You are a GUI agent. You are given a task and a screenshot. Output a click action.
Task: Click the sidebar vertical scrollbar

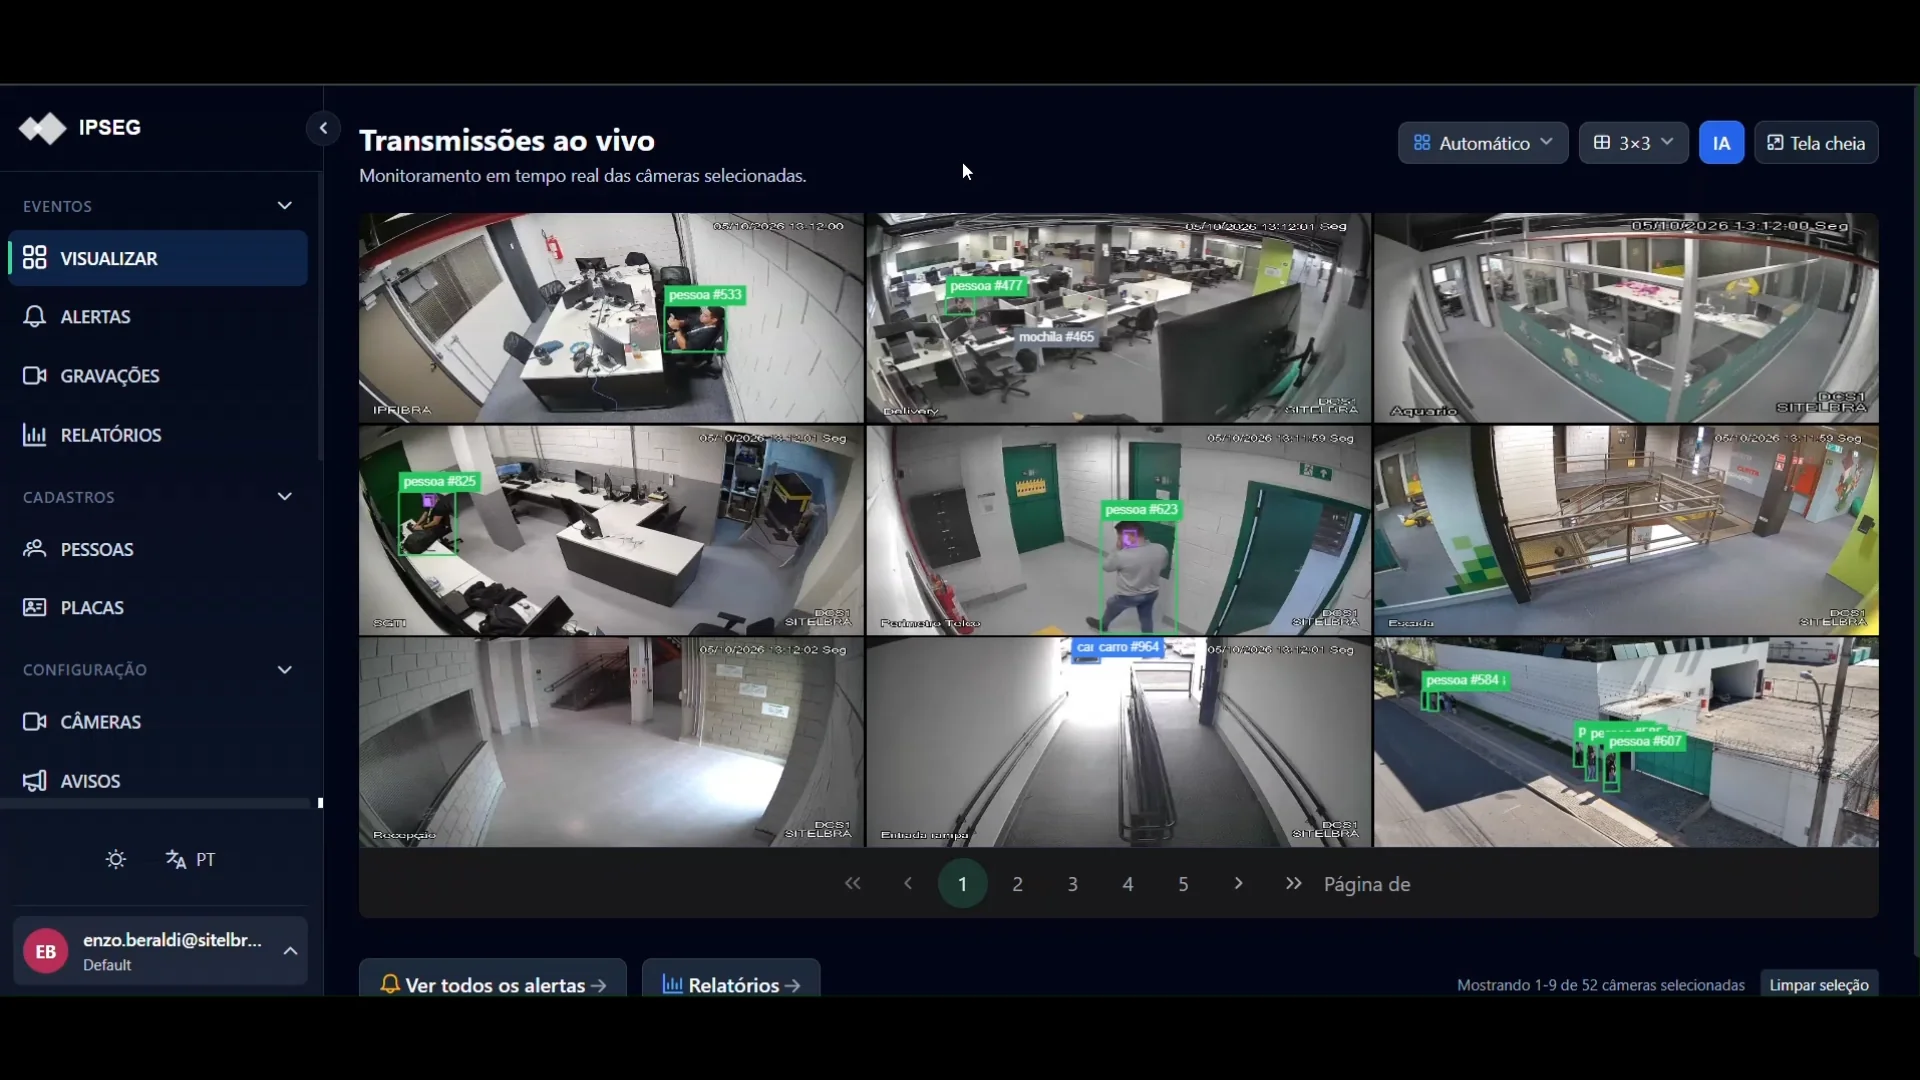[320, 318]
